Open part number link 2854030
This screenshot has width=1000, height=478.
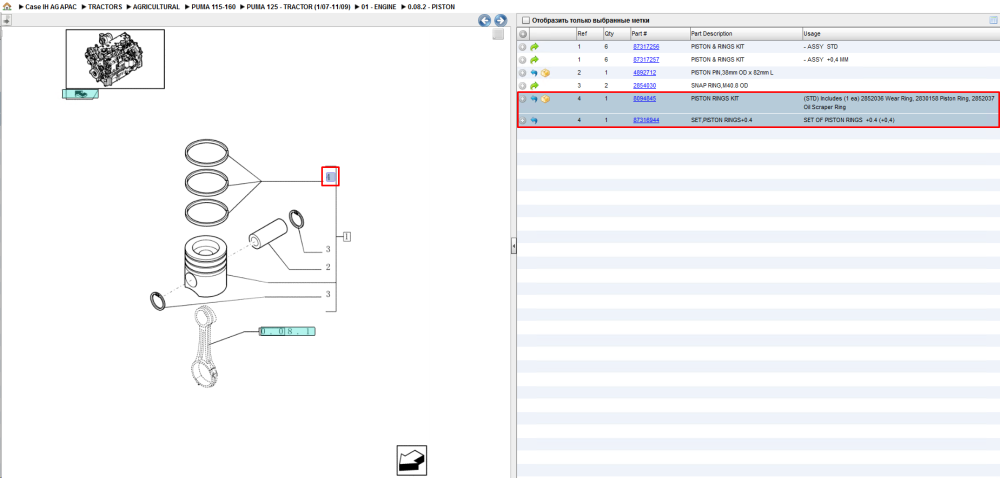(x=644, y=85)
